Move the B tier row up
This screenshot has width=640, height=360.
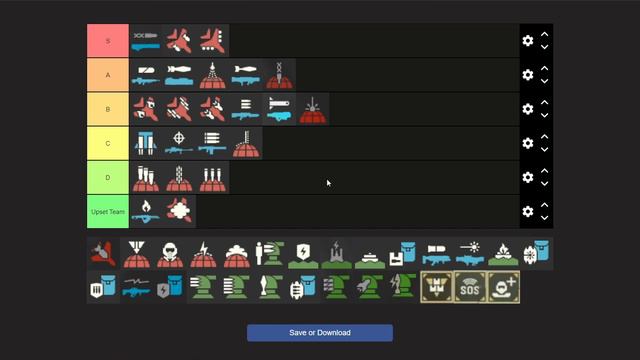[x=544, y=103]
